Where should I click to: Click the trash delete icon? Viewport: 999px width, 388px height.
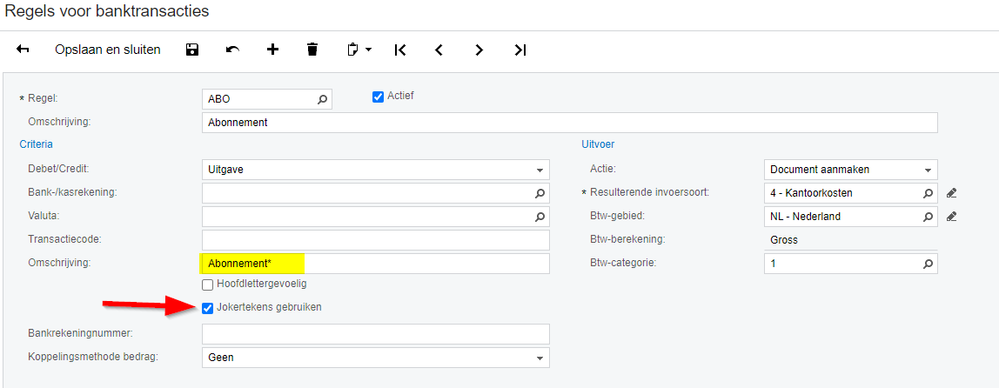click(312, 50)
